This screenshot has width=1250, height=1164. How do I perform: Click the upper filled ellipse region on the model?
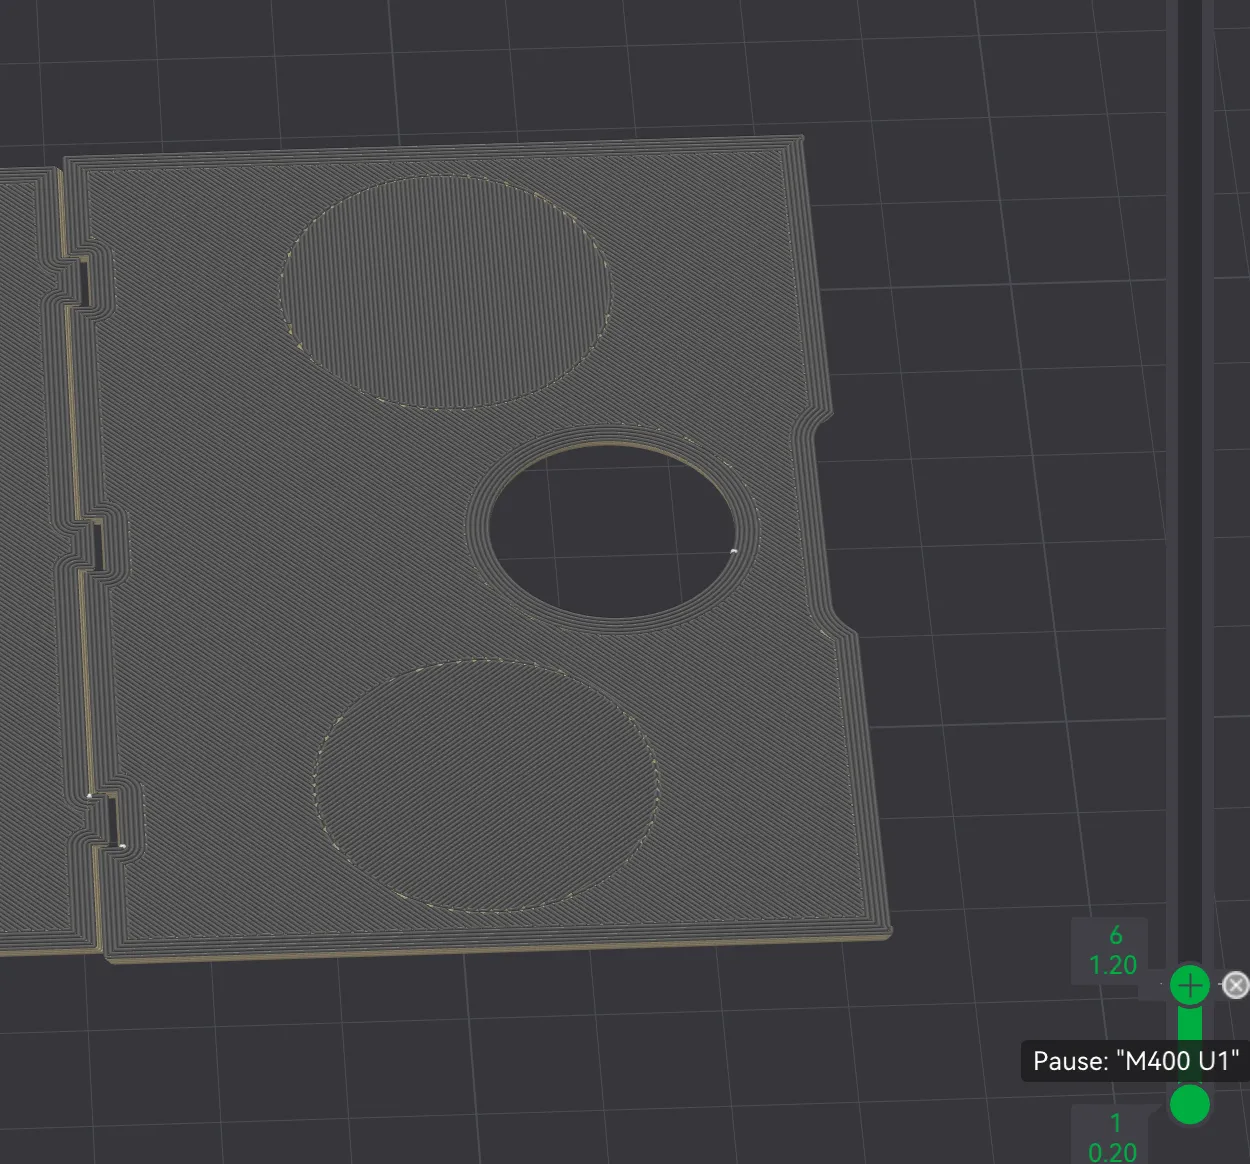pos(445,292)
